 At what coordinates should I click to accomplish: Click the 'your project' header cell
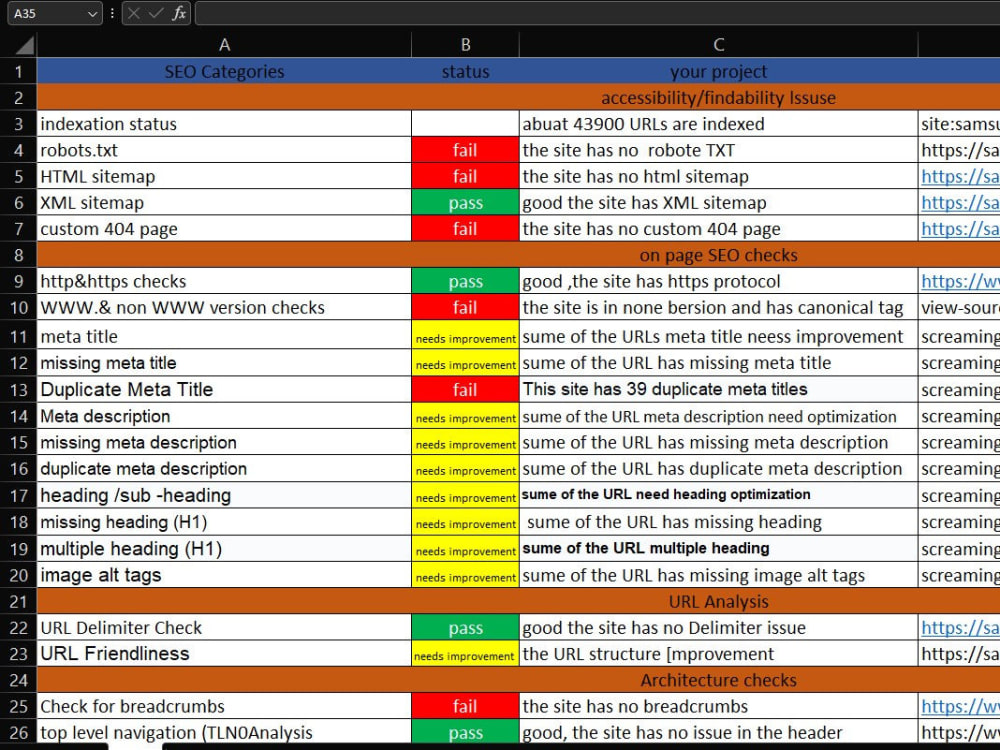pos(719,71)
